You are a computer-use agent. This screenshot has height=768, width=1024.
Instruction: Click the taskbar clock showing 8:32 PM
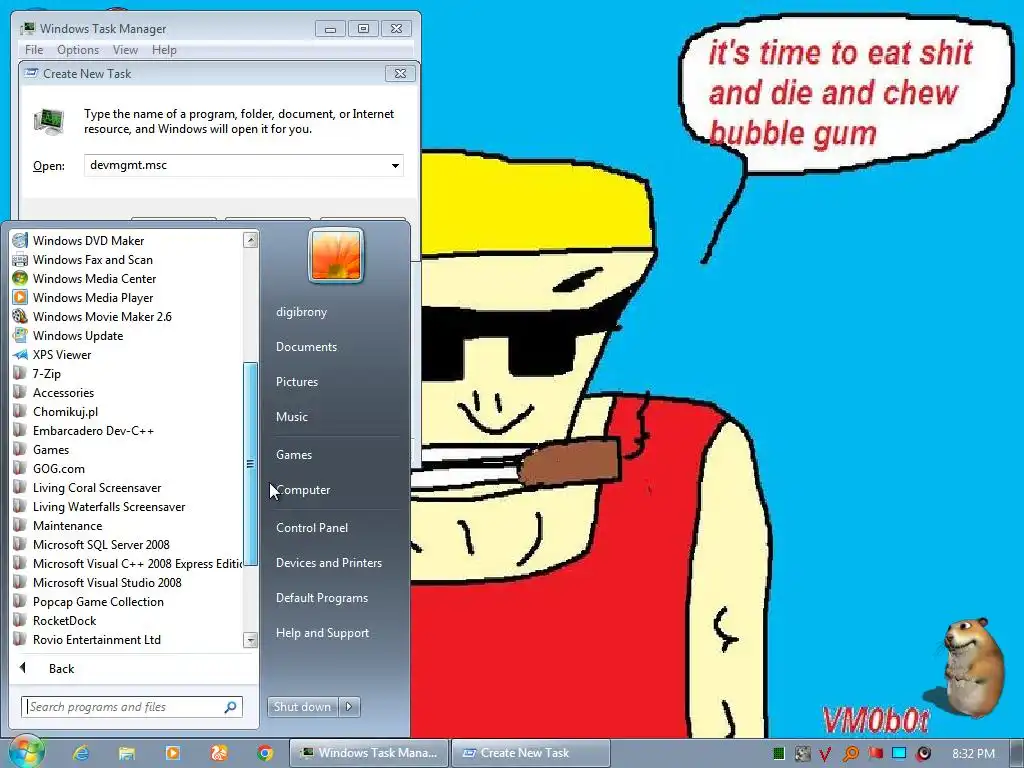pyautogui.click(x=973, y=754)
